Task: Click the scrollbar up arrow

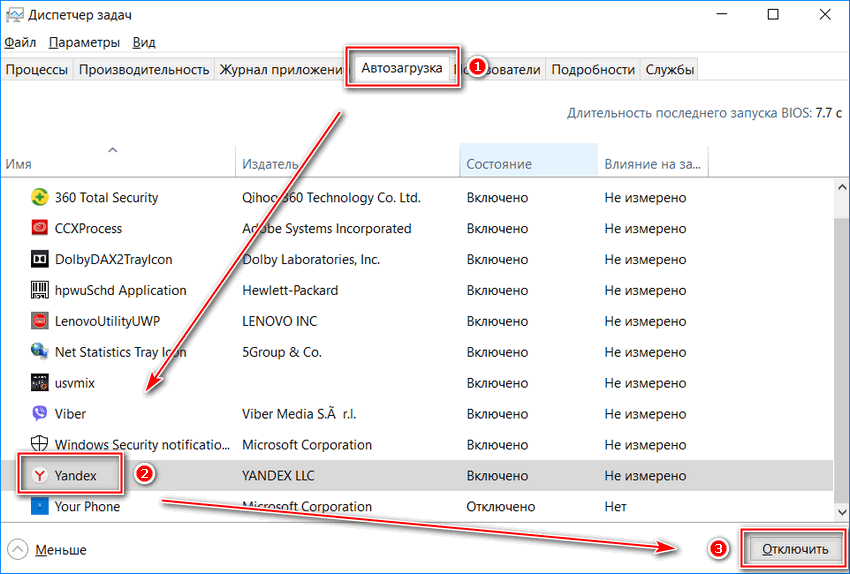Action: [x=841, y=188]
